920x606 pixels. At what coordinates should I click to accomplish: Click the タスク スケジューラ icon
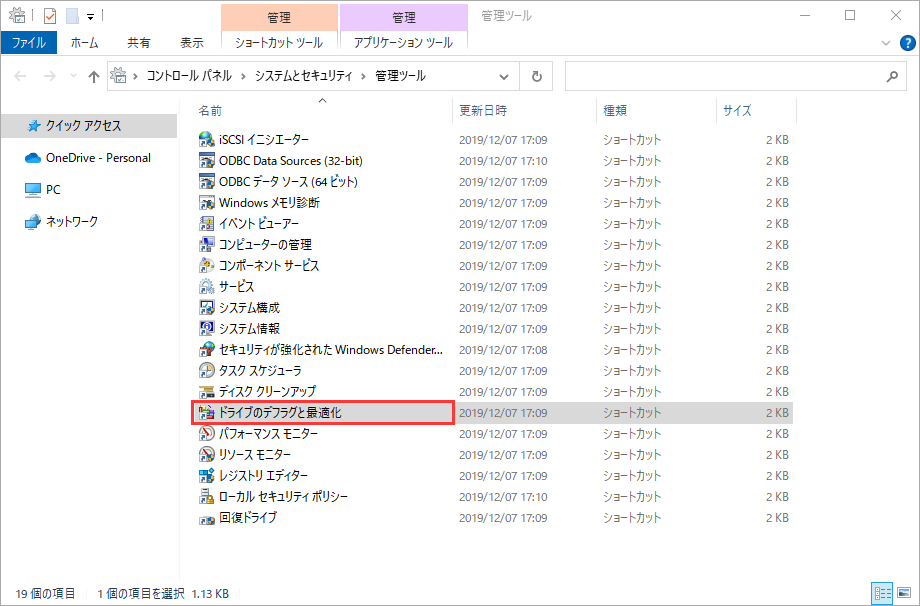coord(207,371)
